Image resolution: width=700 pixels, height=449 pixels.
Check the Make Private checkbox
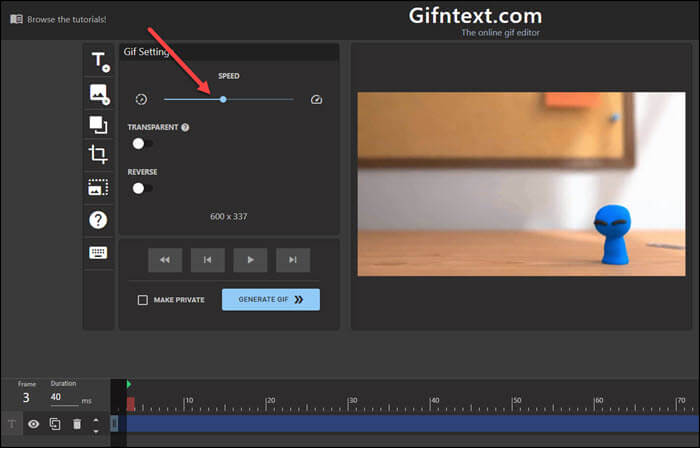(142, 300)
